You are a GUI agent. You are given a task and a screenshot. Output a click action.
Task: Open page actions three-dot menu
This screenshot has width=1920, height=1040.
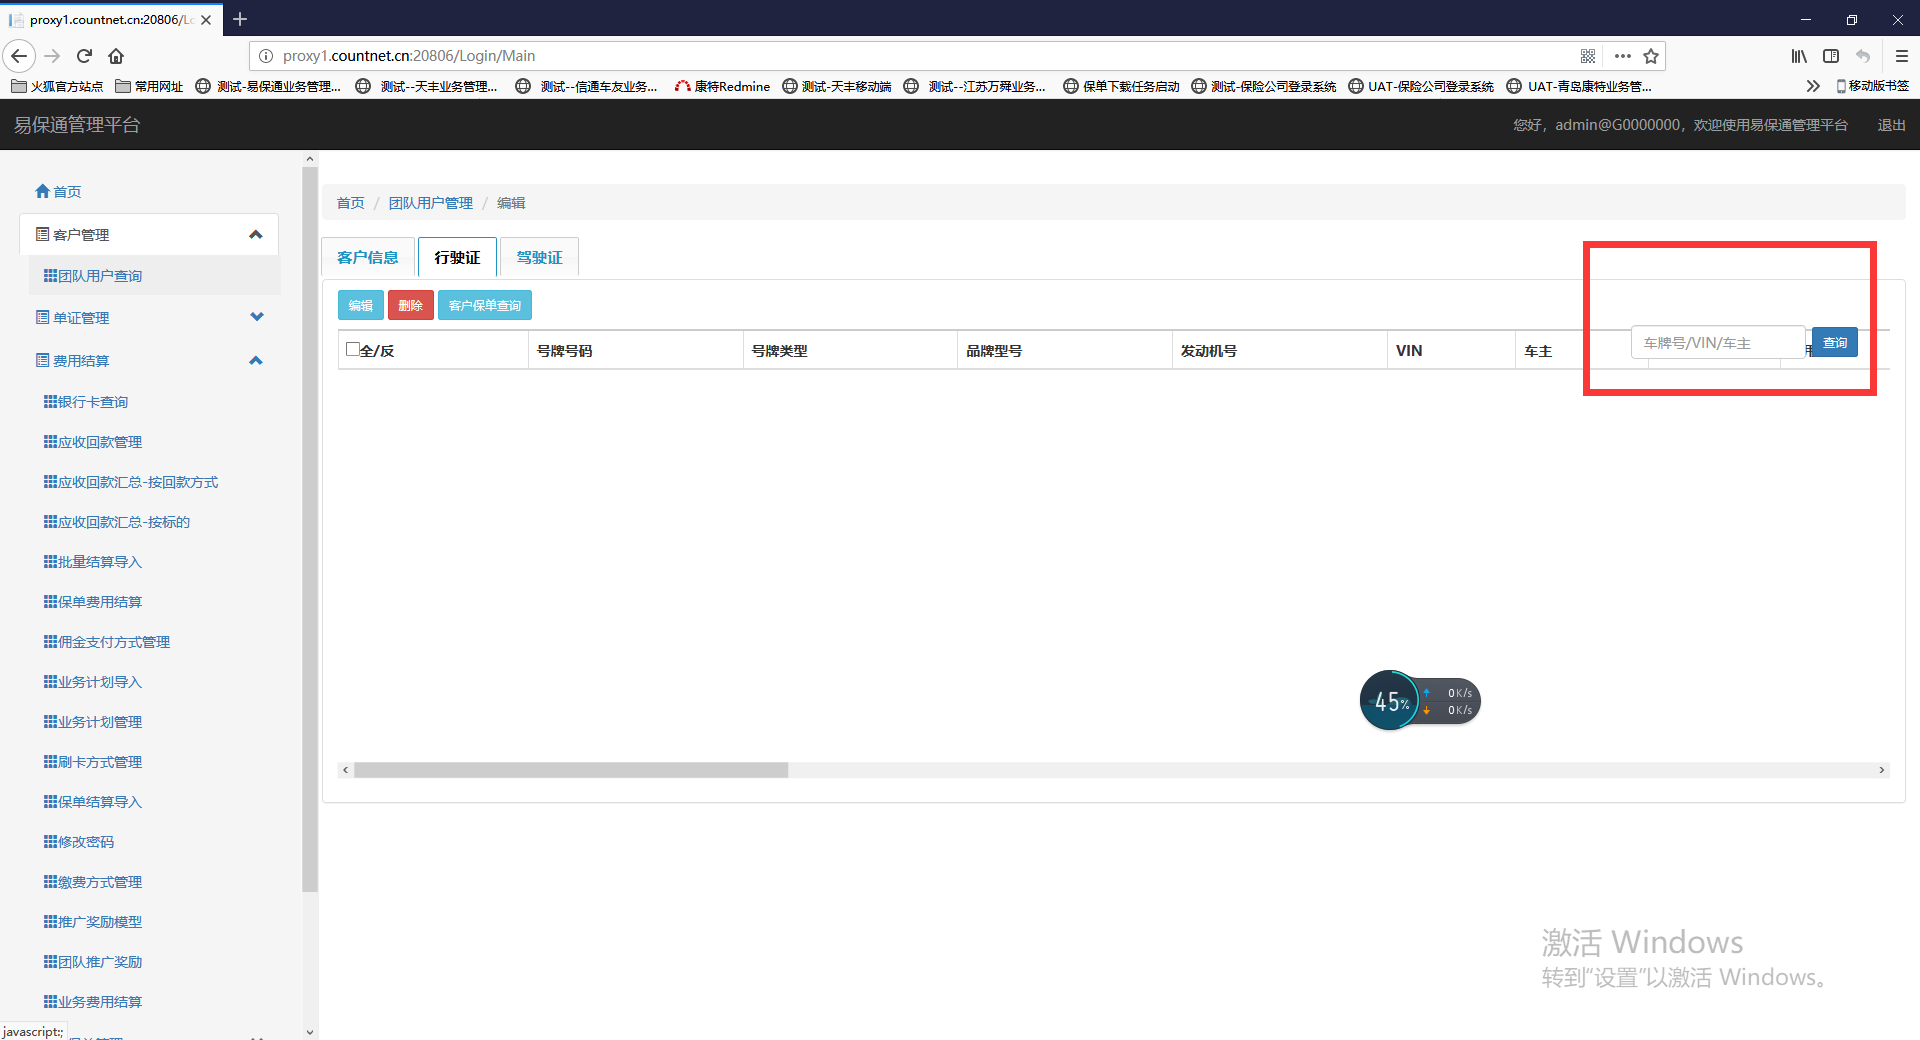(1623, 56)
